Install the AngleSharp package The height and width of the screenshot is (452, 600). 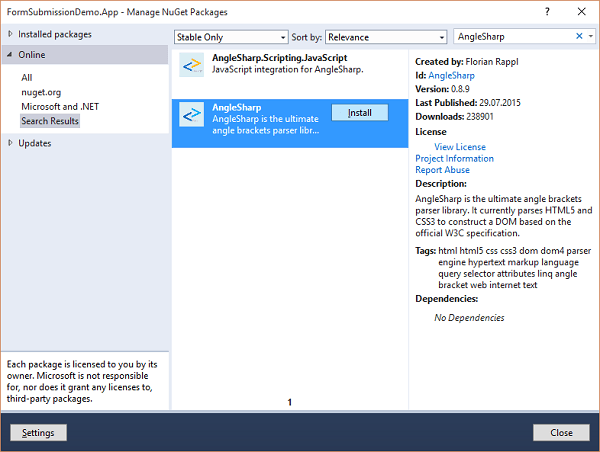tap(359, 113)
